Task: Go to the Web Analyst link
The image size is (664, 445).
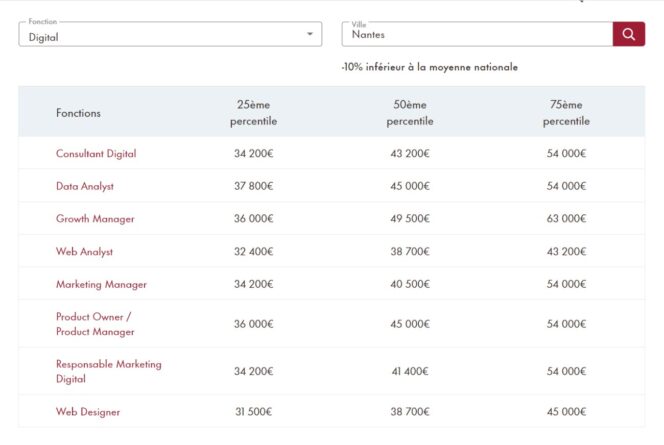Action: pyautogui.click(x=84, y=252)
